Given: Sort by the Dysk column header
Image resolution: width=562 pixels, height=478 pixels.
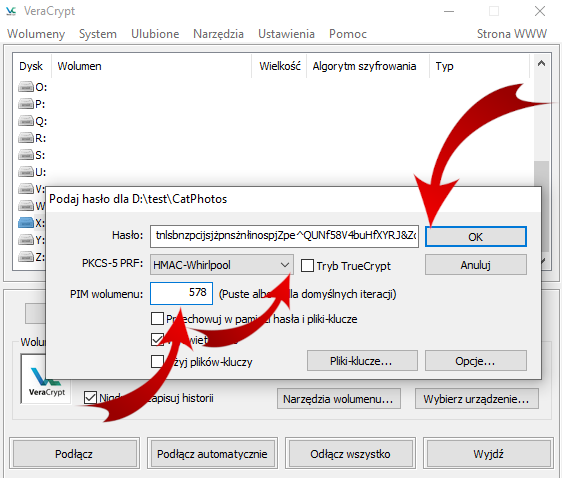Looking at the screenshot, I should (31, 66).
